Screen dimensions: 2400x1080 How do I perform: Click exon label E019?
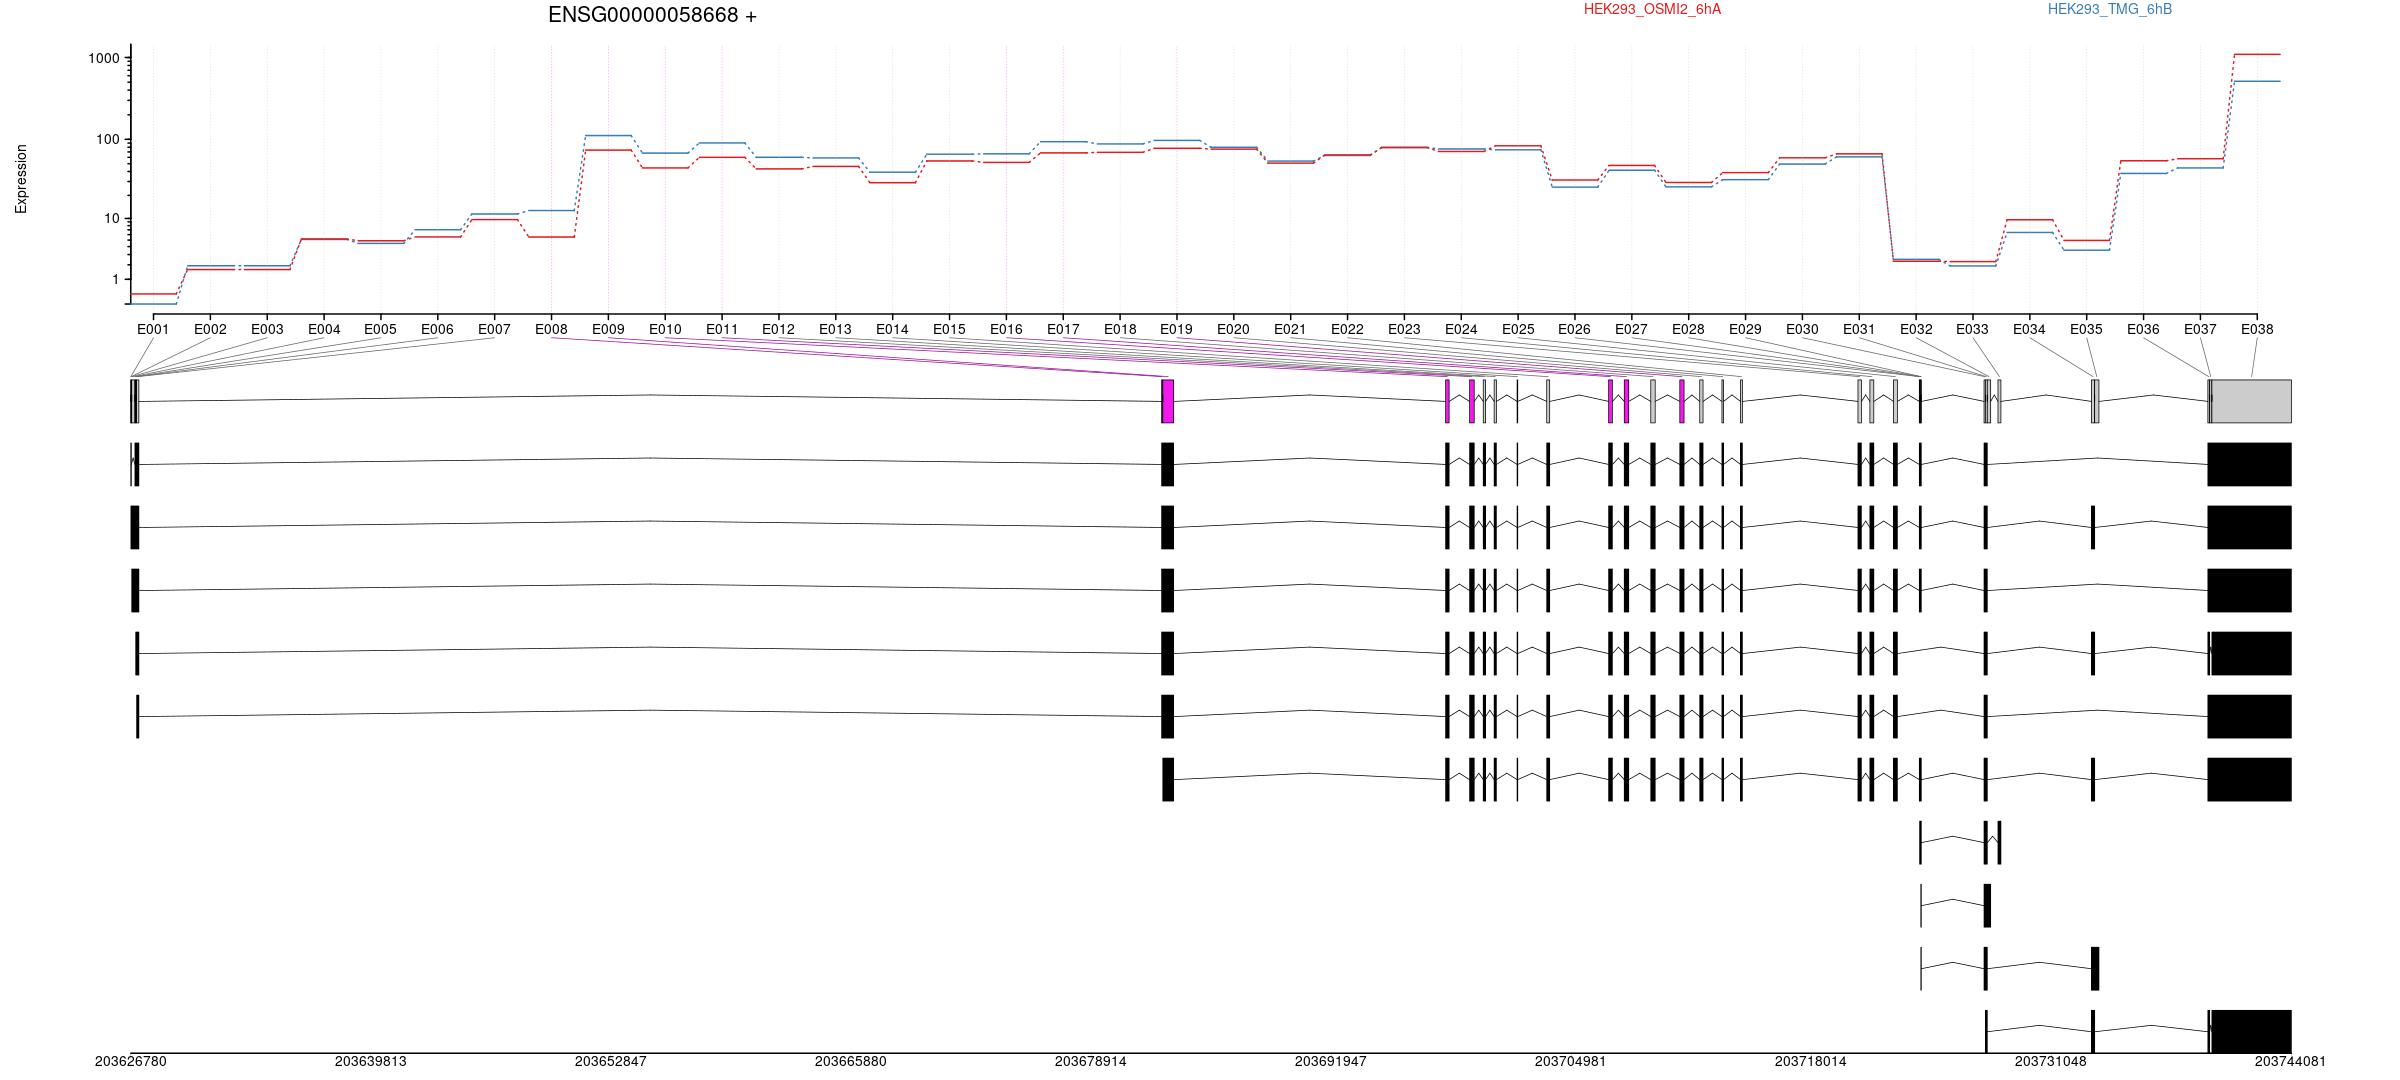tap(1176, 329)
